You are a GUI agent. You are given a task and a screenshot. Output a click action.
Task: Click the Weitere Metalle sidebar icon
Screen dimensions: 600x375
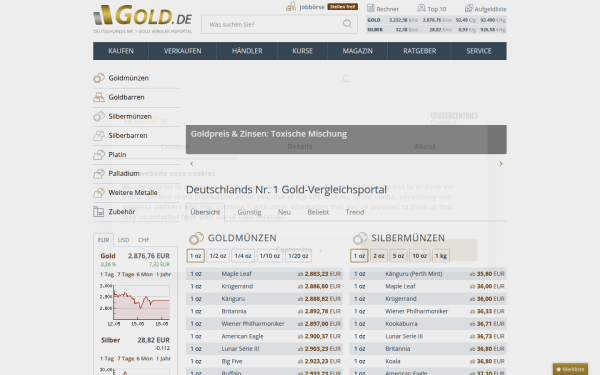click(x=99, y=192)
